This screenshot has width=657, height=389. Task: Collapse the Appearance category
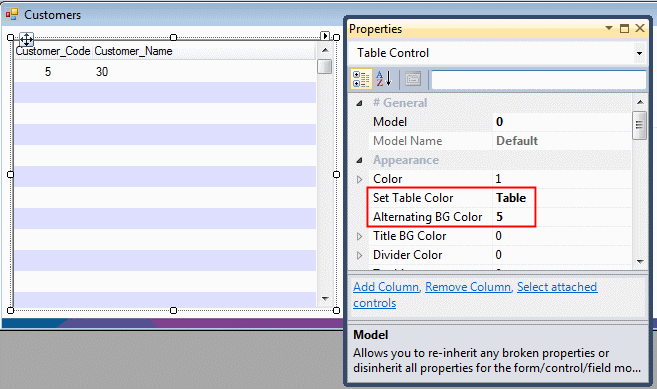(360, 160)
